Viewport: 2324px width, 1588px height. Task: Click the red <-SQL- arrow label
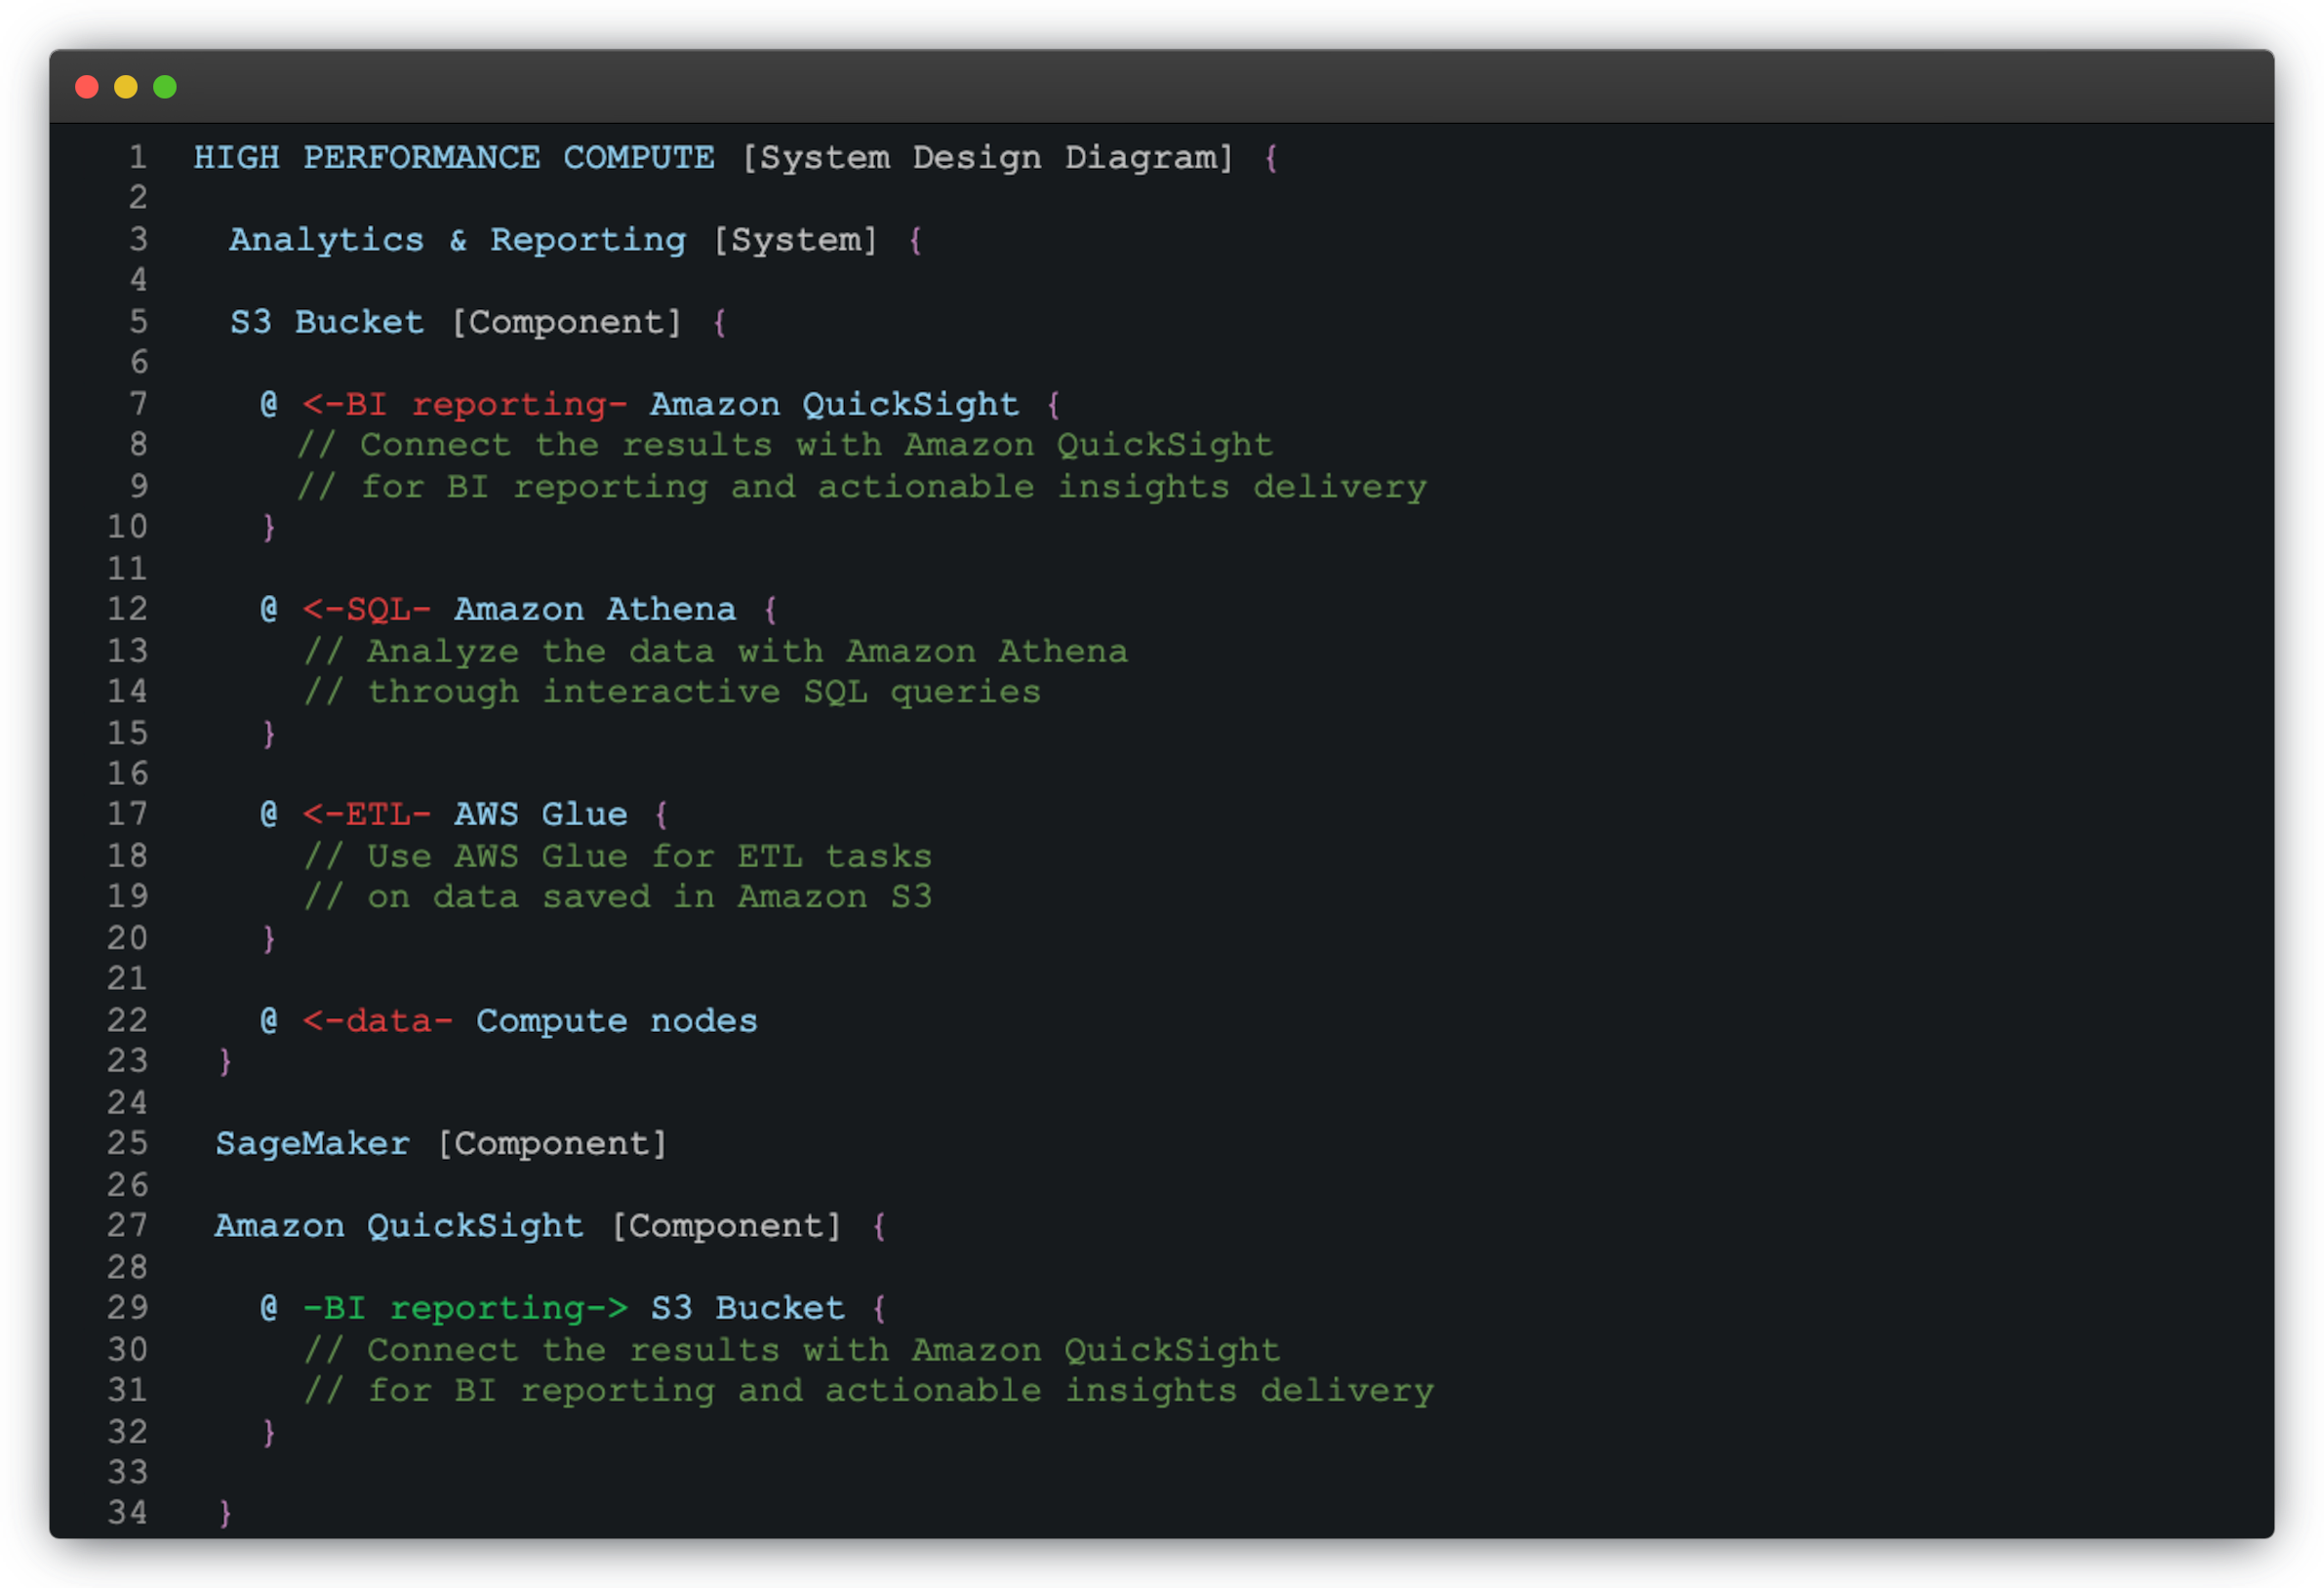[366, 609]
